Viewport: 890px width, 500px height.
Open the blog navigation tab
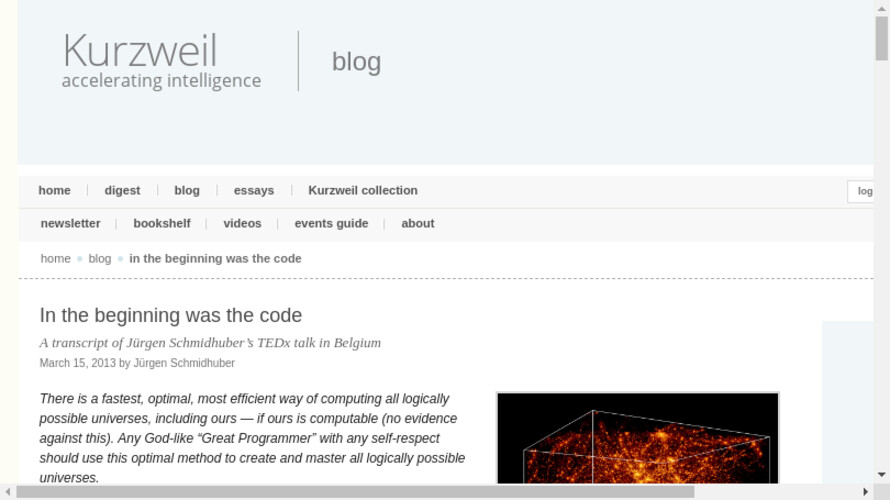[187, 190]
